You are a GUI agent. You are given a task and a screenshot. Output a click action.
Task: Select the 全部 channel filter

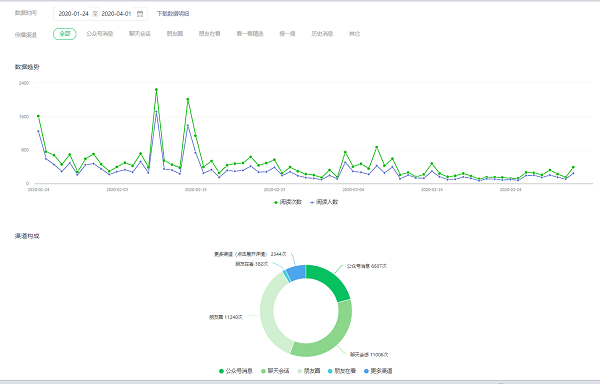65,34
